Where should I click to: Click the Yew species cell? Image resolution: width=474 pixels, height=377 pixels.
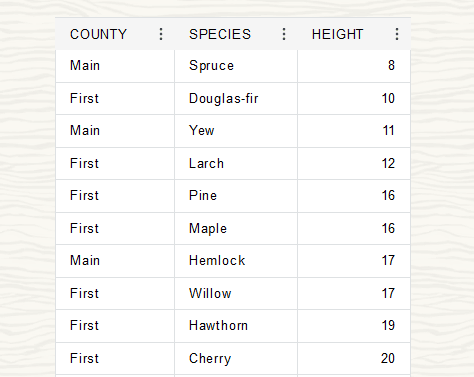[236, 131]
